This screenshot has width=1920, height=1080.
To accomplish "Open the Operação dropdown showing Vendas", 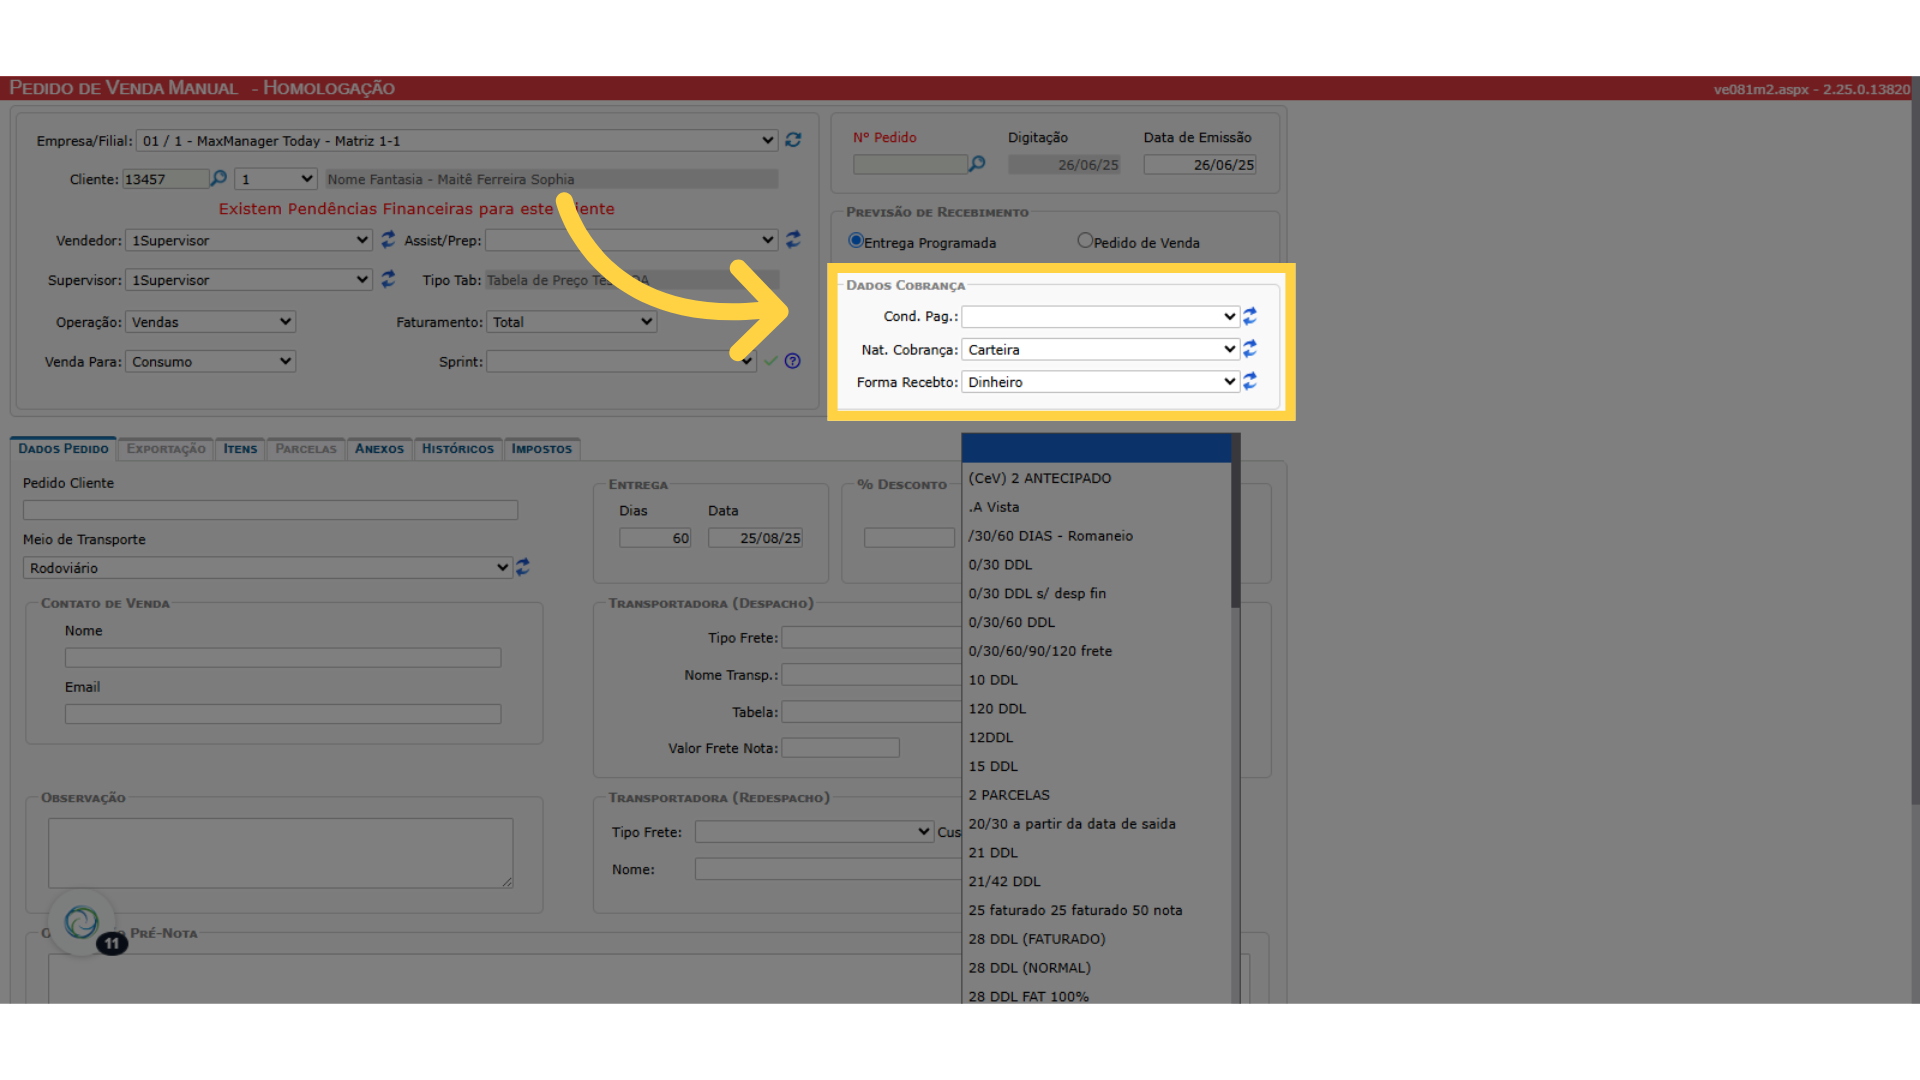I will [x=210, y=322].
